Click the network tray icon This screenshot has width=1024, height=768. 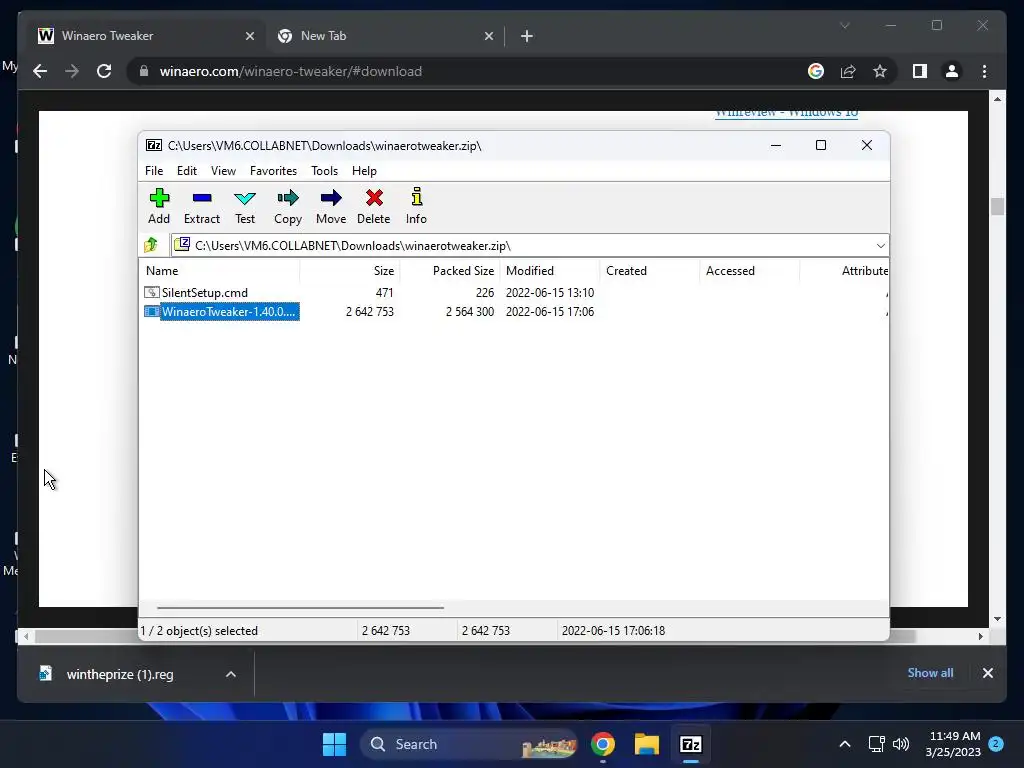(x=876, y=744)
